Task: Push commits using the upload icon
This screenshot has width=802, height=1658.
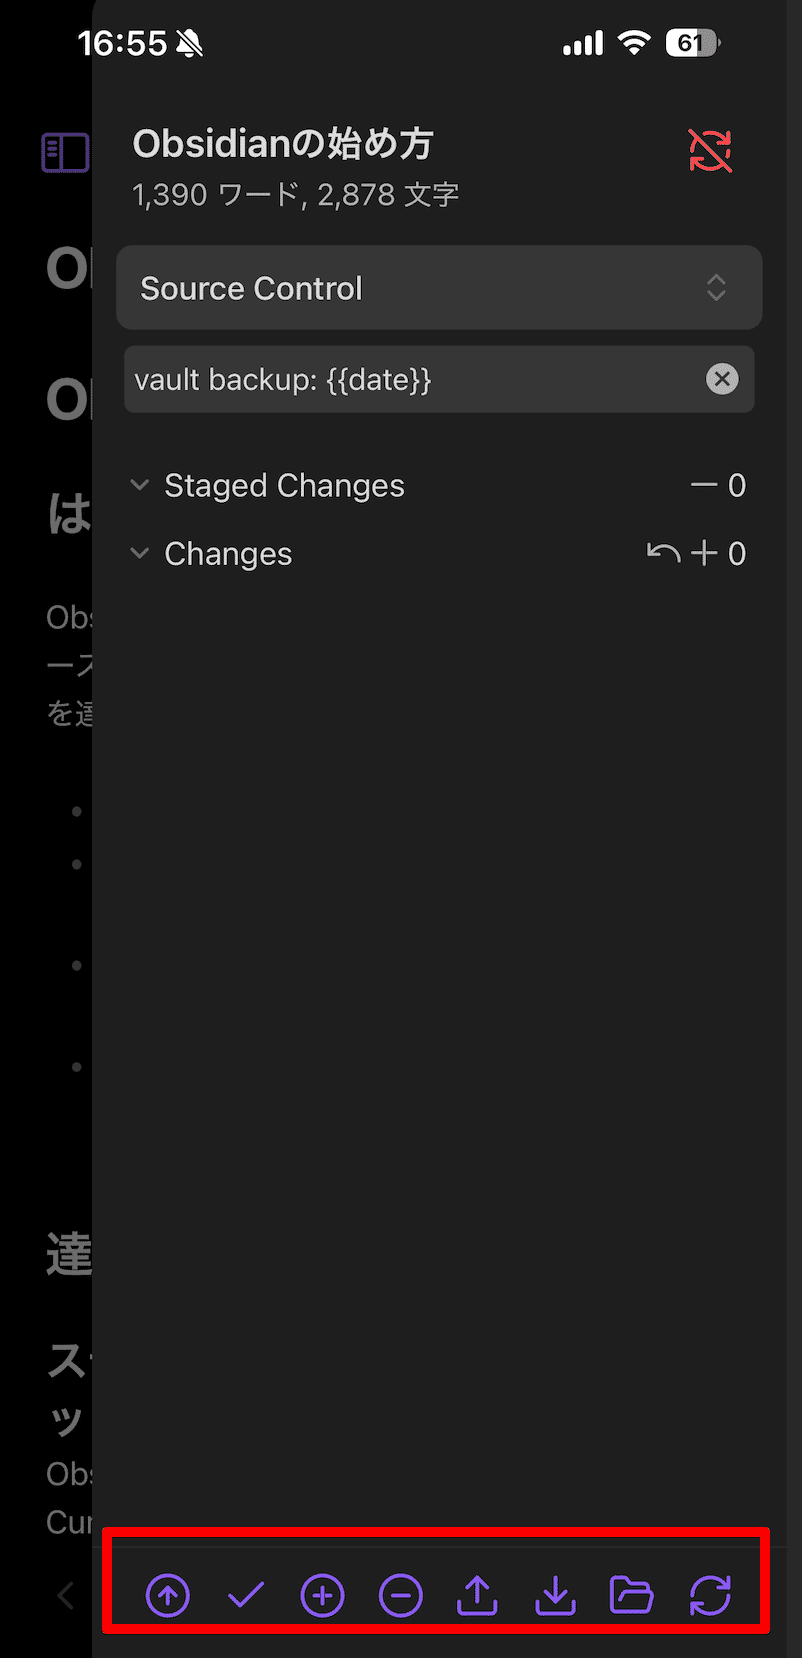Action: click(478, 1595)
